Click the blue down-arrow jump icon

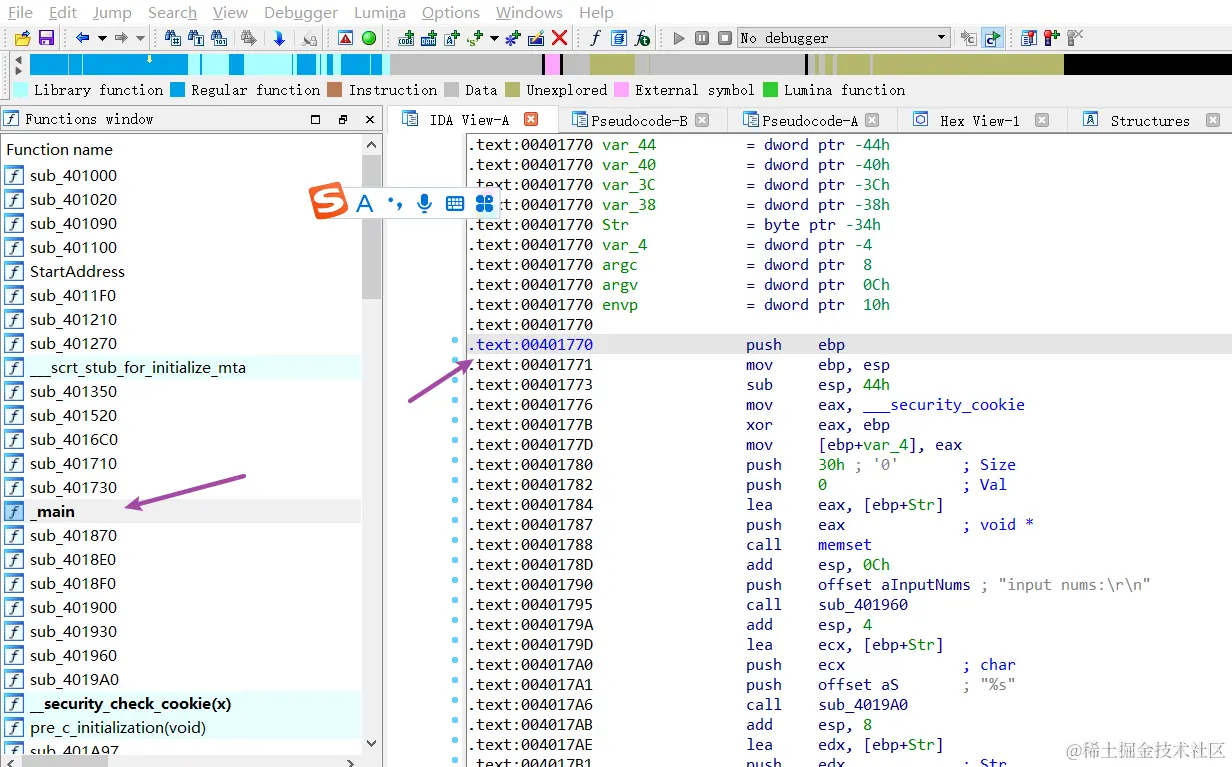point(280,38)
